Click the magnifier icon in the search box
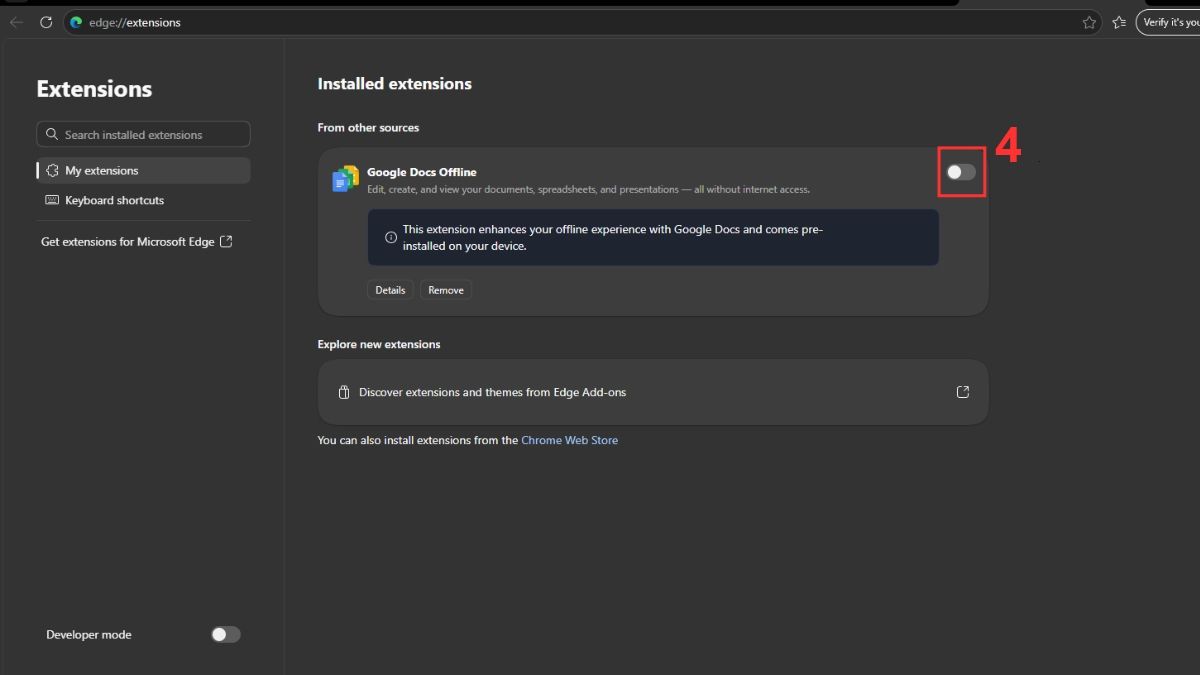 click(x=52, y=134)
